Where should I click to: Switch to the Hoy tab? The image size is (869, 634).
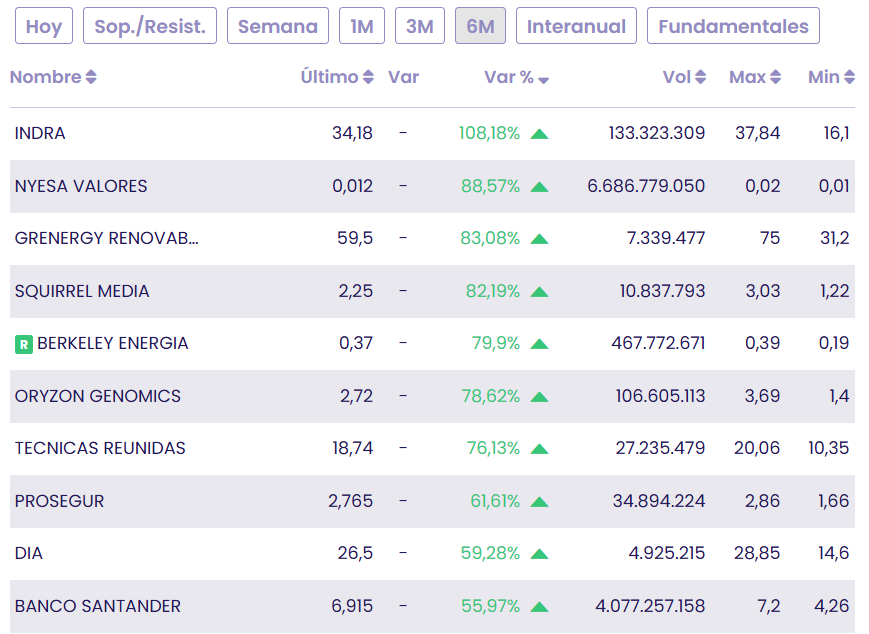(44, 26)
